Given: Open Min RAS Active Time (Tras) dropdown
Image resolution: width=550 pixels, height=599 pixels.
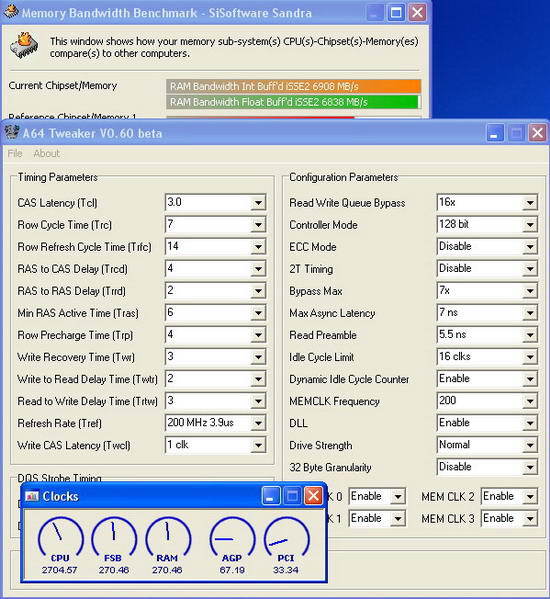Looking at the screenshot, I should [258, 313].
